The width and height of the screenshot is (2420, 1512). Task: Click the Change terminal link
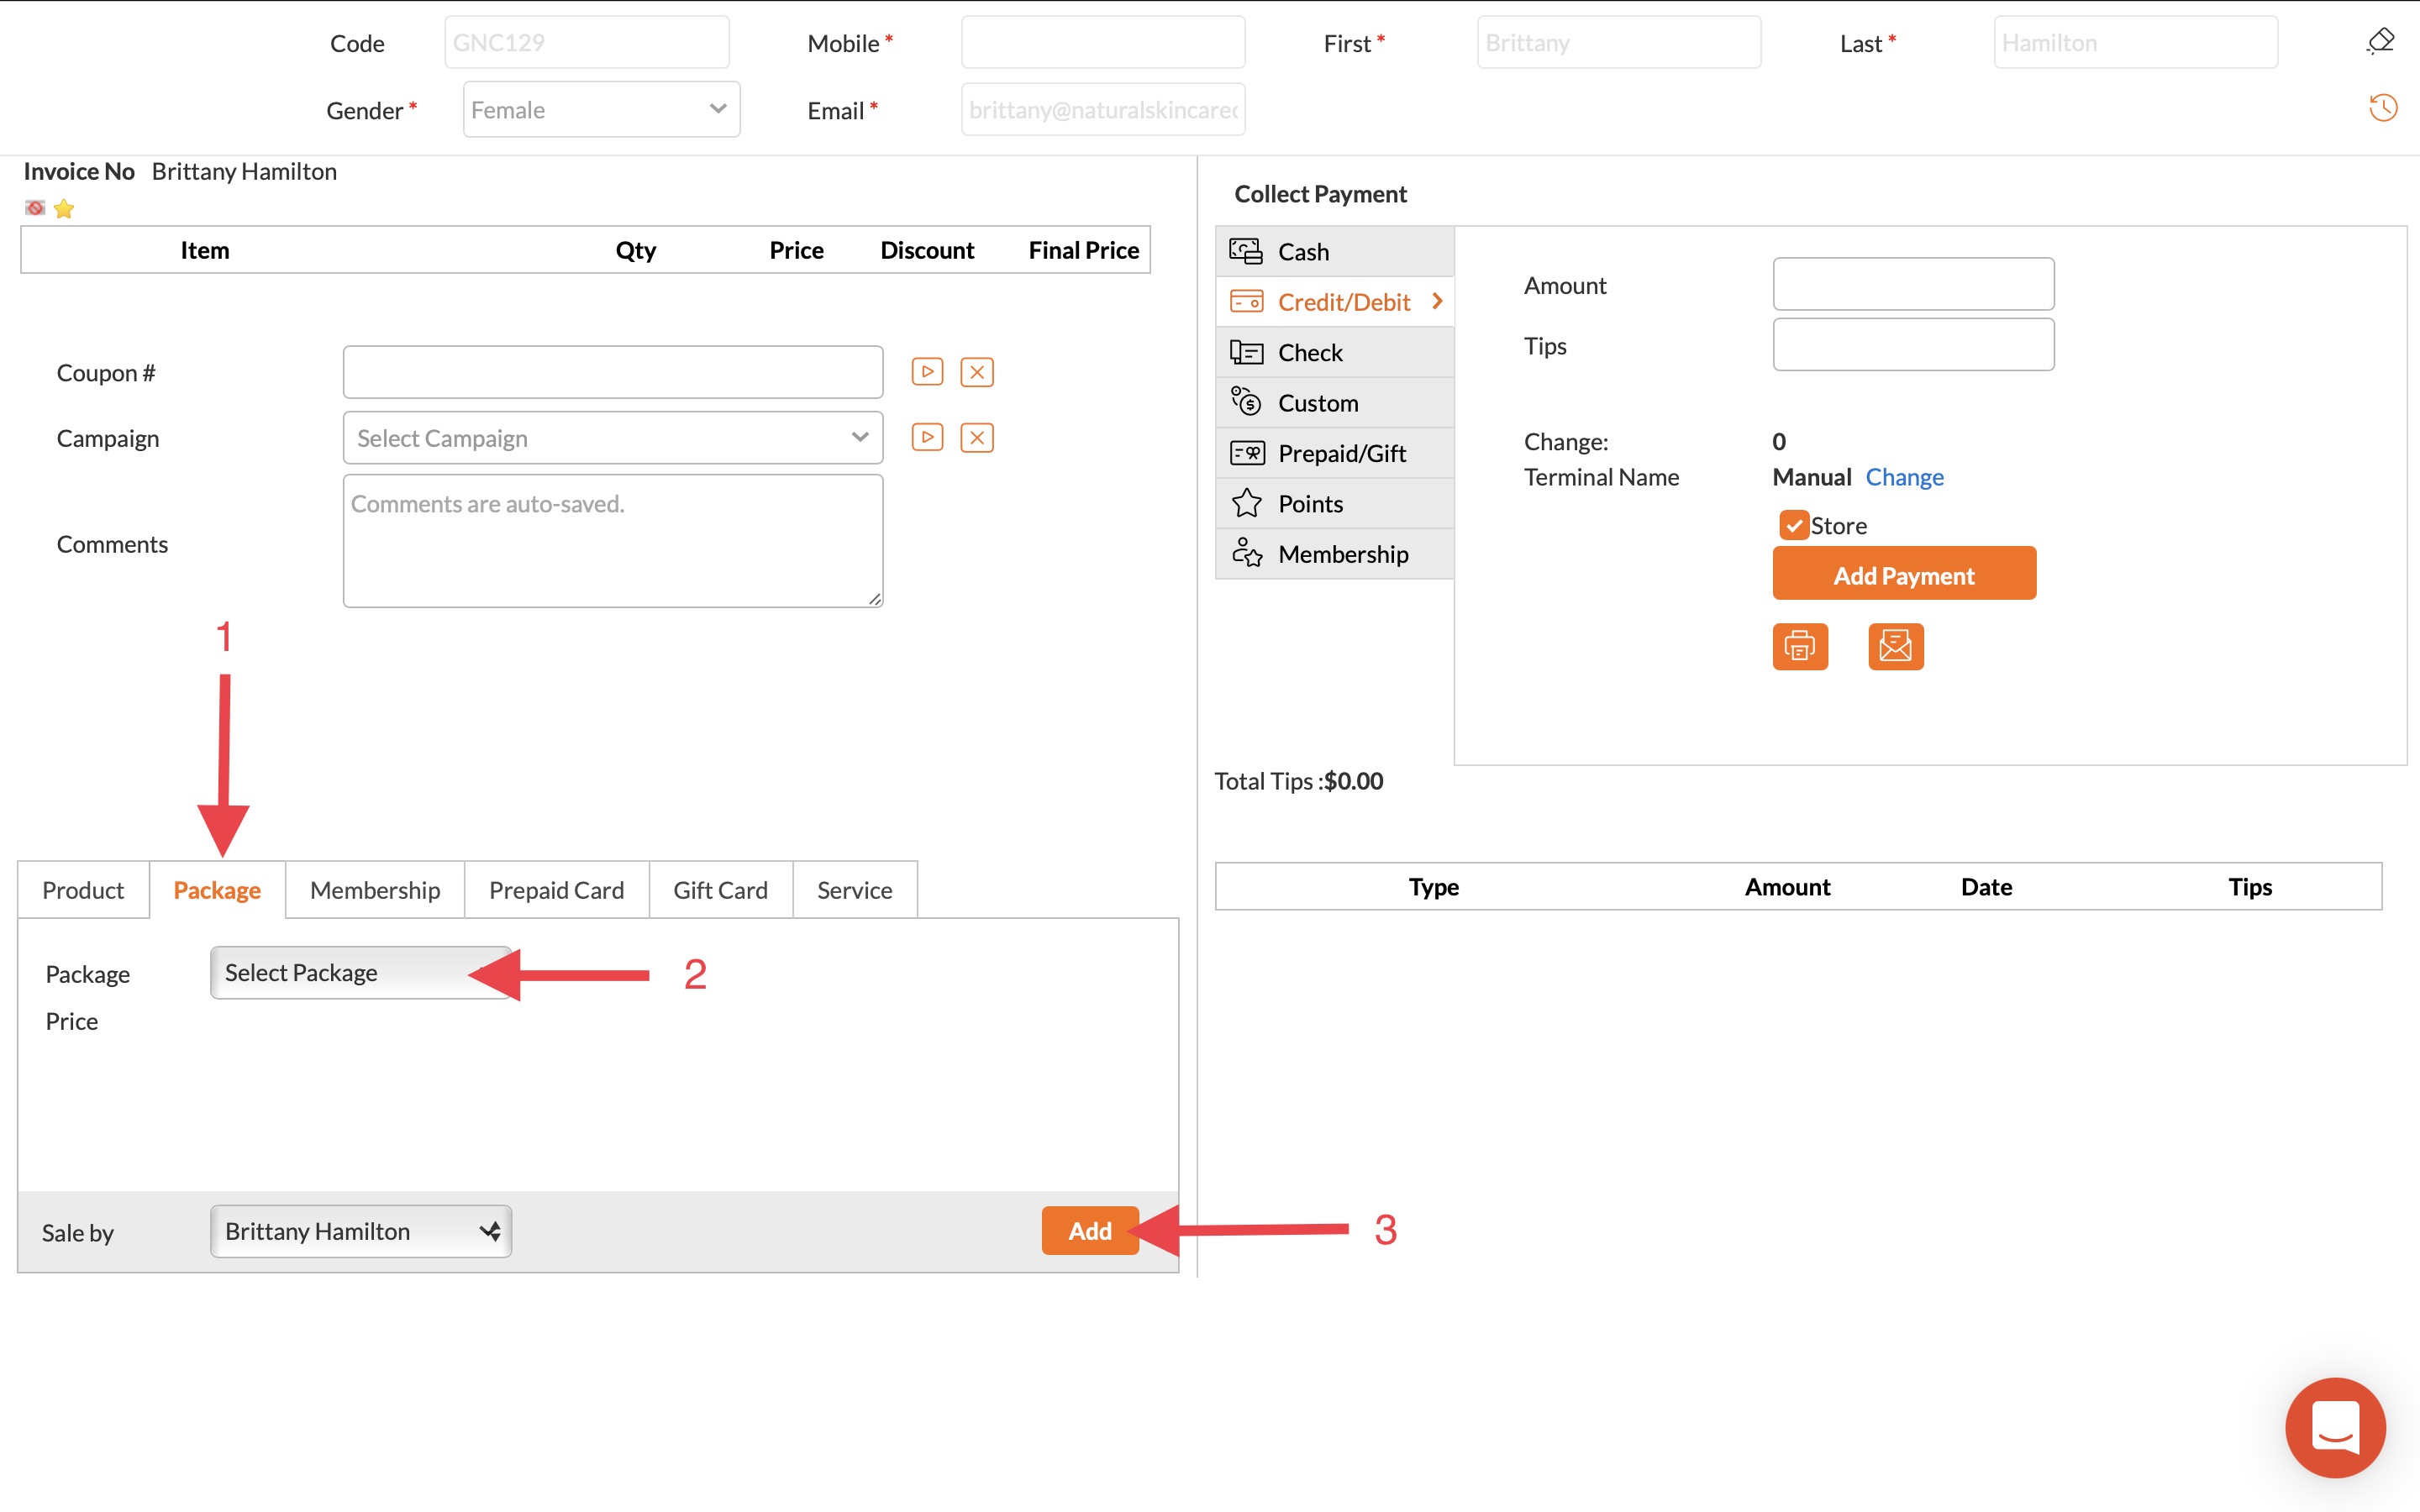1904,477
